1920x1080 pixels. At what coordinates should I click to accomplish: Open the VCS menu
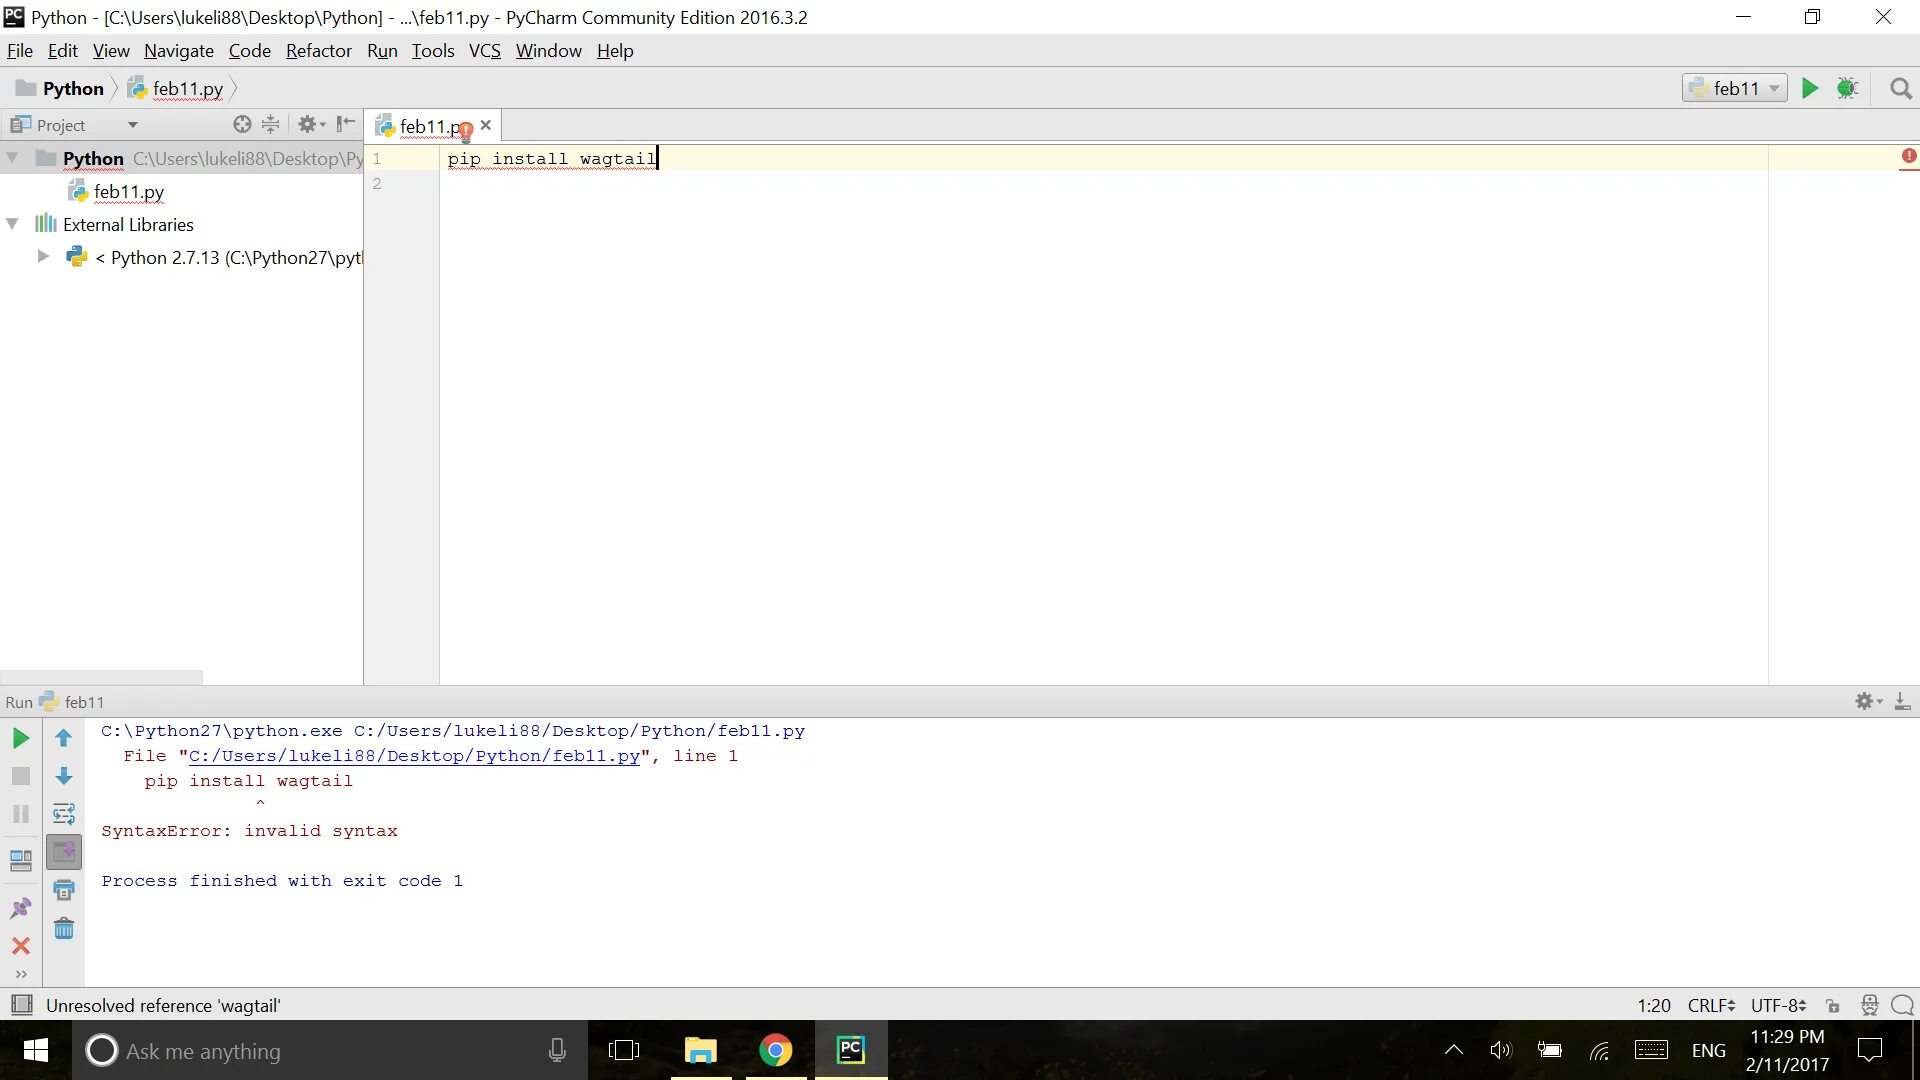(484, 51)
